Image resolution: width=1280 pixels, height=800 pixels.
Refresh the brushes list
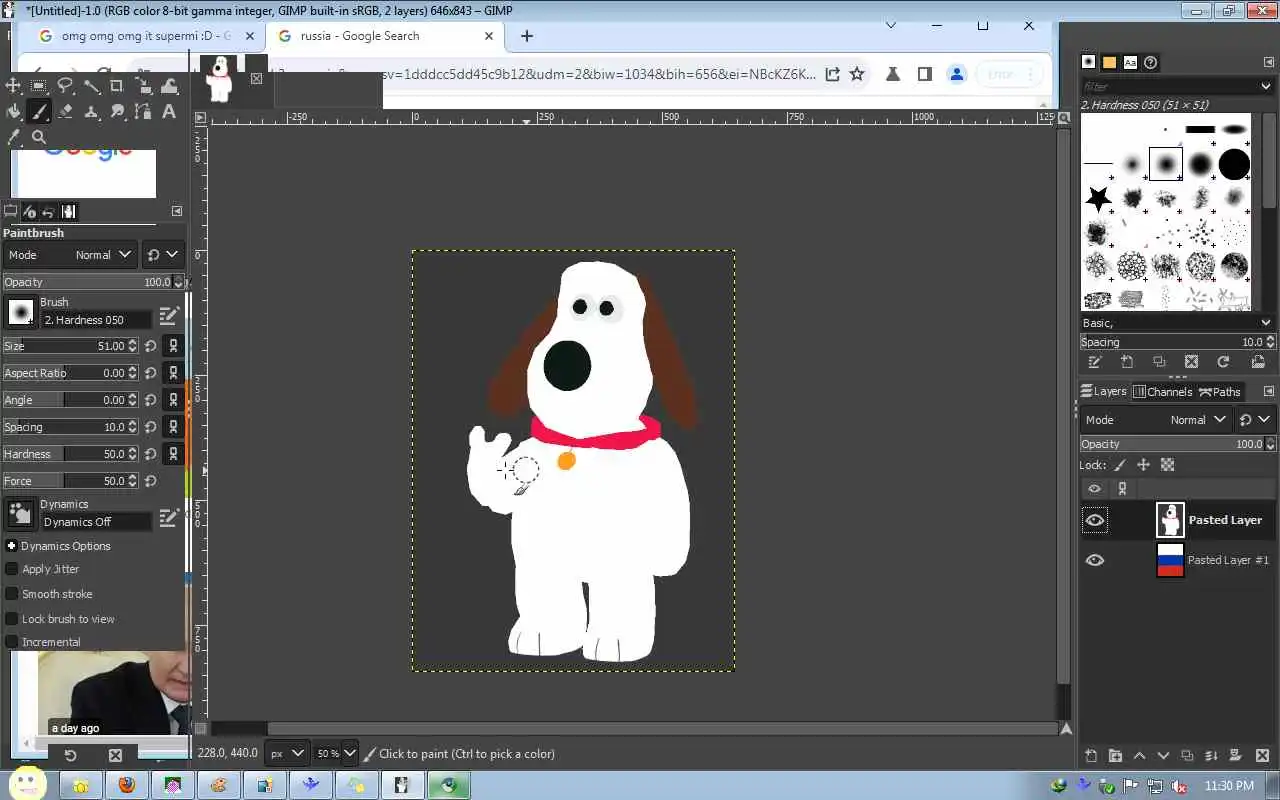click(x=1223, y=362)
